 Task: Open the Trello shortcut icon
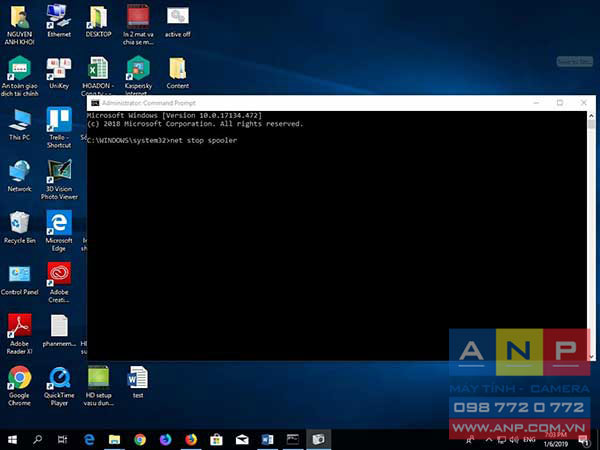tap(59, 120)
